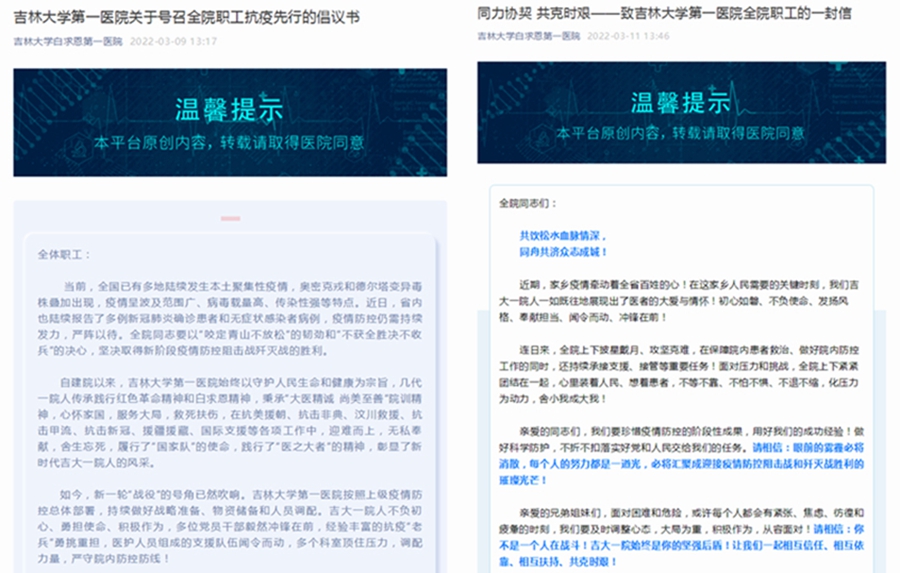Click the date 2022-03-09 13:17

click(171, 42)
